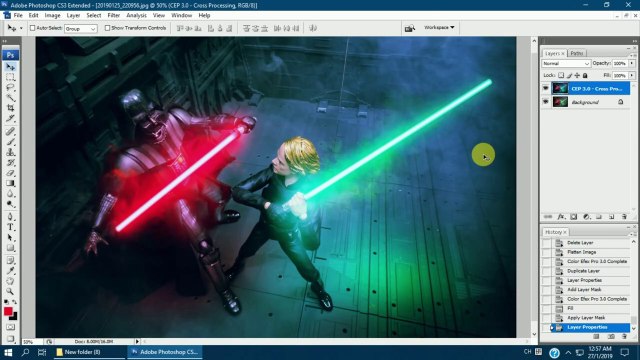This screenshot has width=640, height=360.
Task: Enable Auto-Select checkbox
Action: pos(33,28)
